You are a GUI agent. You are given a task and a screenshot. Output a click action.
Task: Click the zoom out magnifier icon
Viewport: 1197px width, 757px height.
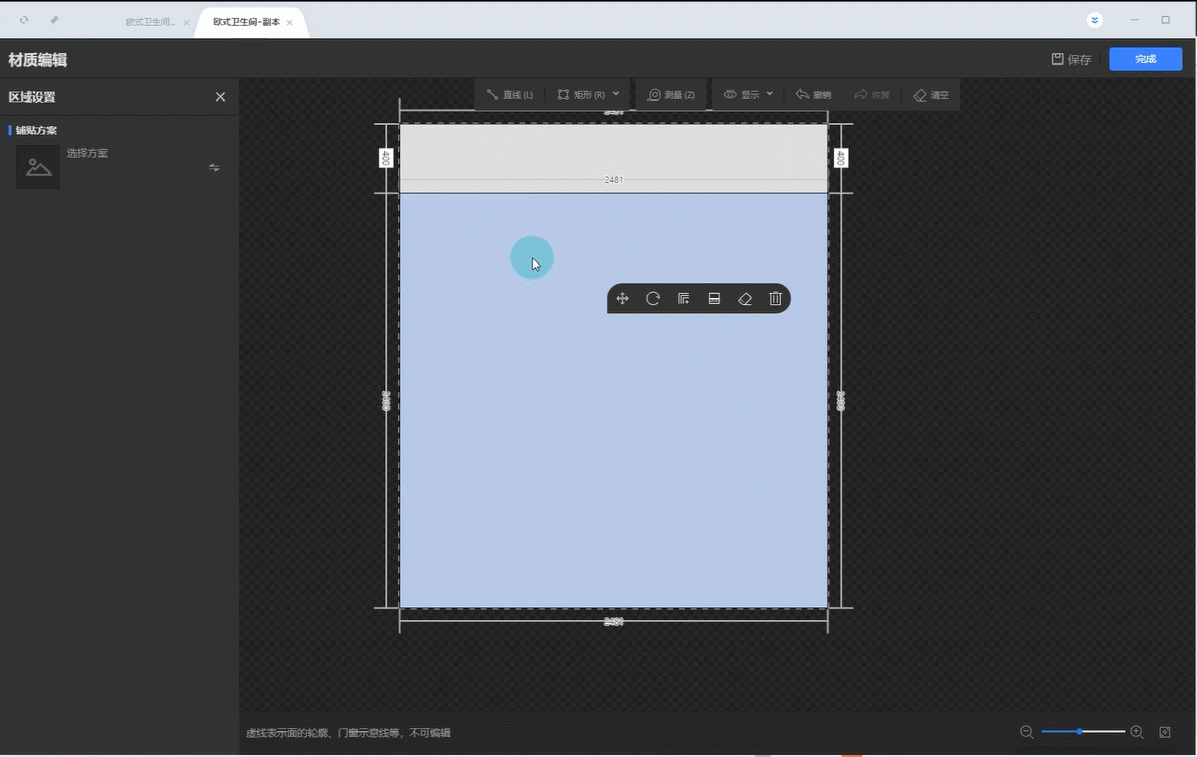tap(1026, 732)
